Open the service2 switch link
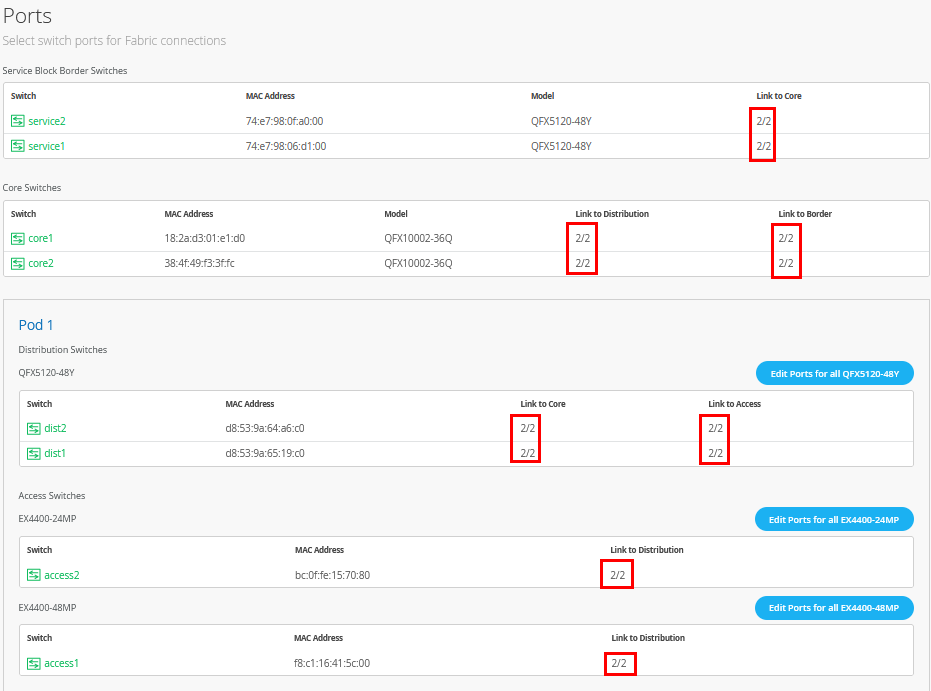931x691 pixels. tap(47, 121)
